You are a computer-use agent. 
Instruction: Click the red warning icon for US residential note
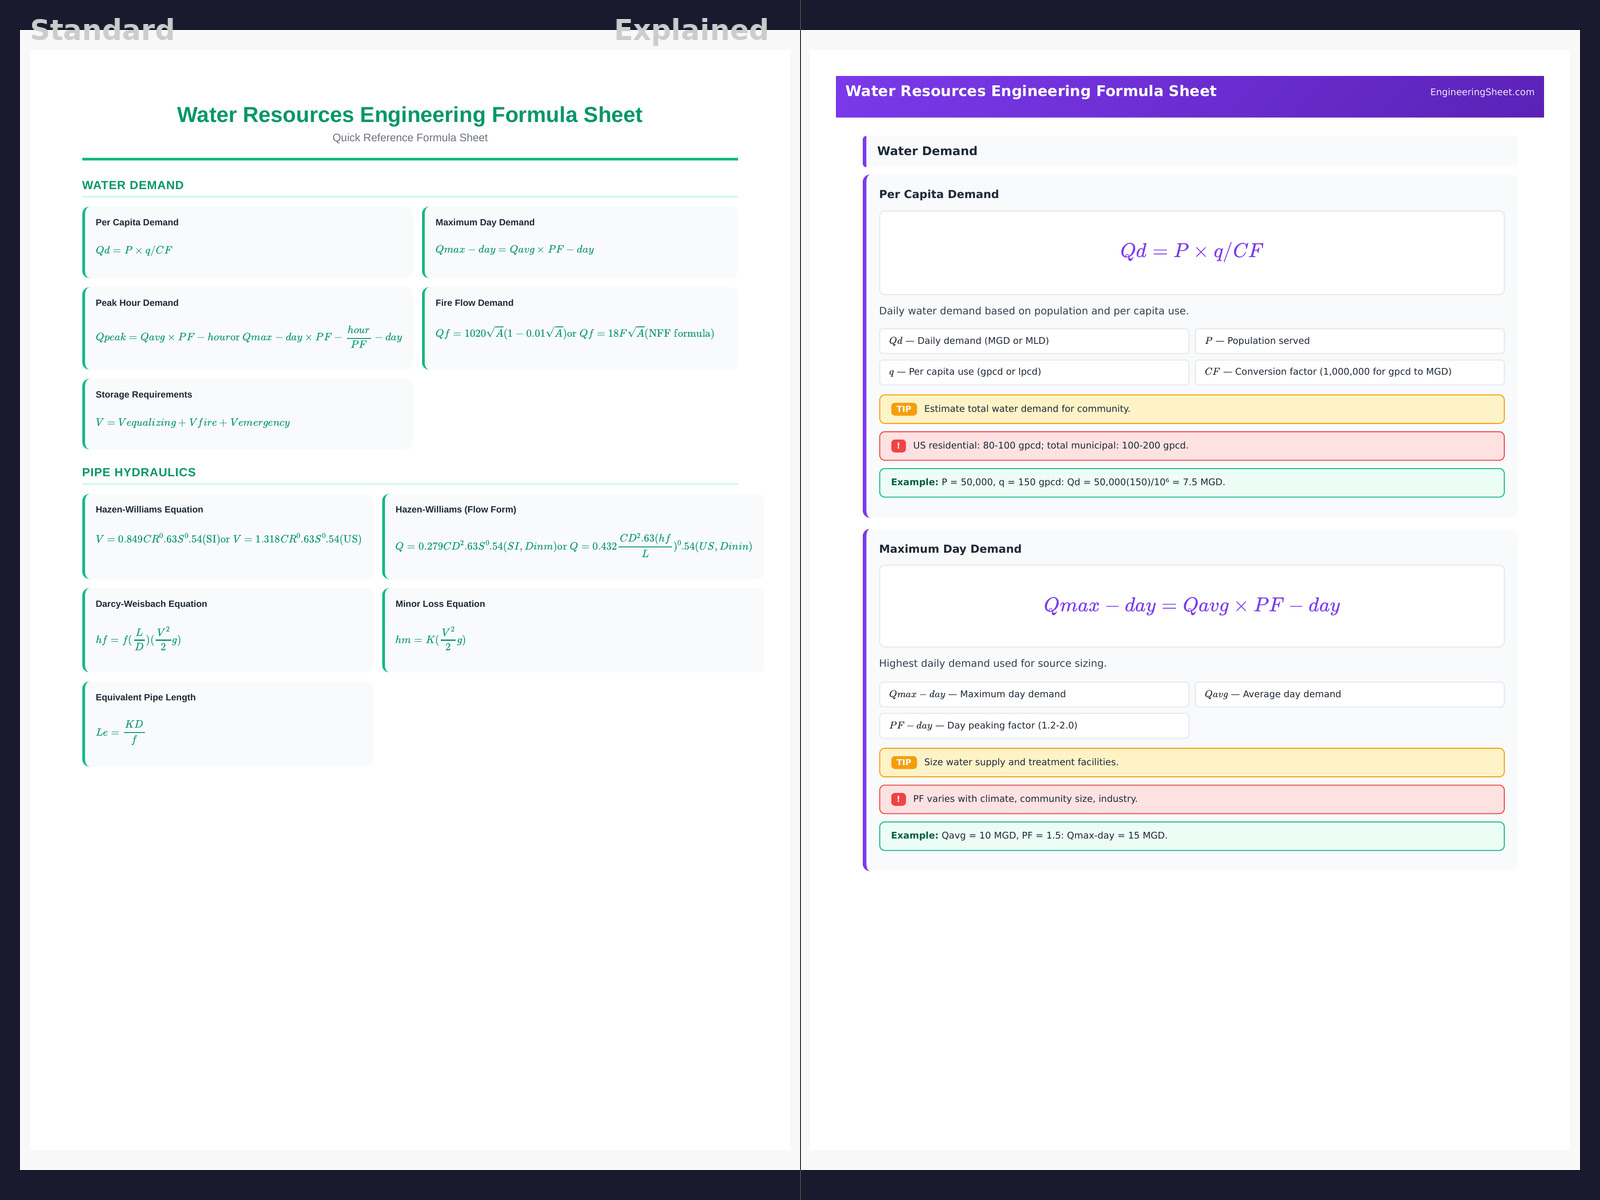coord(898,446)
